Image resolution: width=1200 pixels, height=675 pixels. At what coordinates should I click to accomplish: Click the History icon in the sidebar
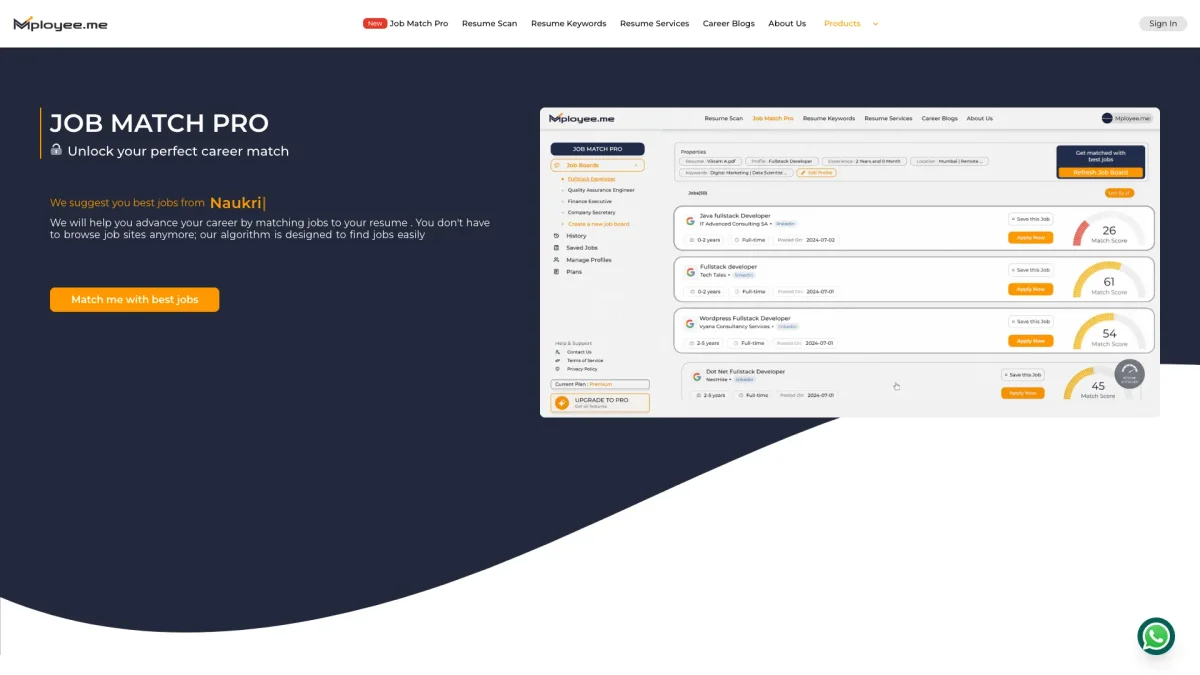[556, 236]
